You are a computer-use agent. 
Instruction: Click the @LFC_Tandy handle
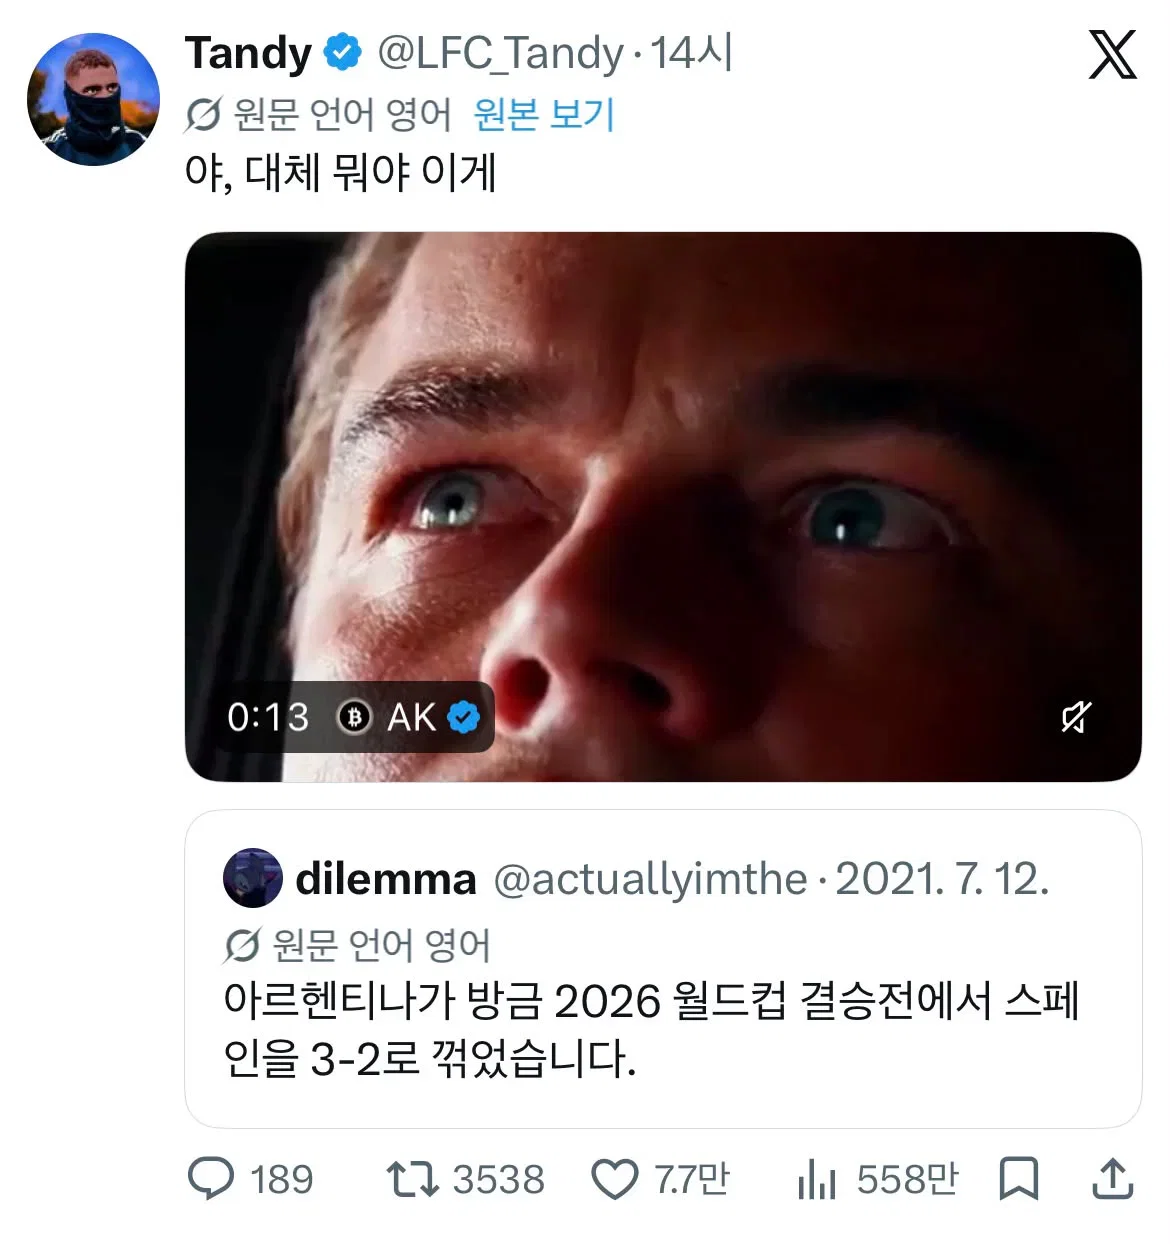[501, 53]
